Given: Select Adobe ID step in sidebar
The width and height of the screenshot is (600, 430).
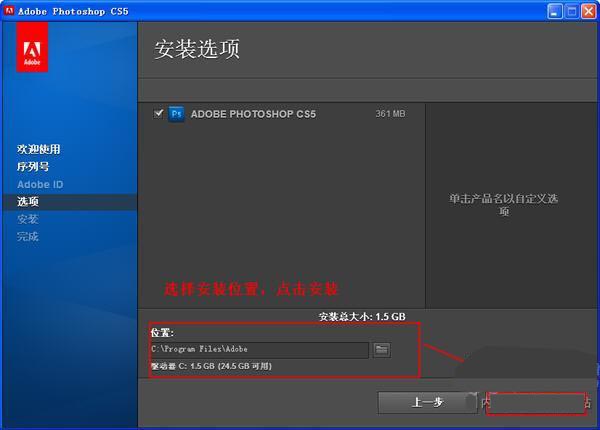Looking at the screenshot, I should [40, 184].
